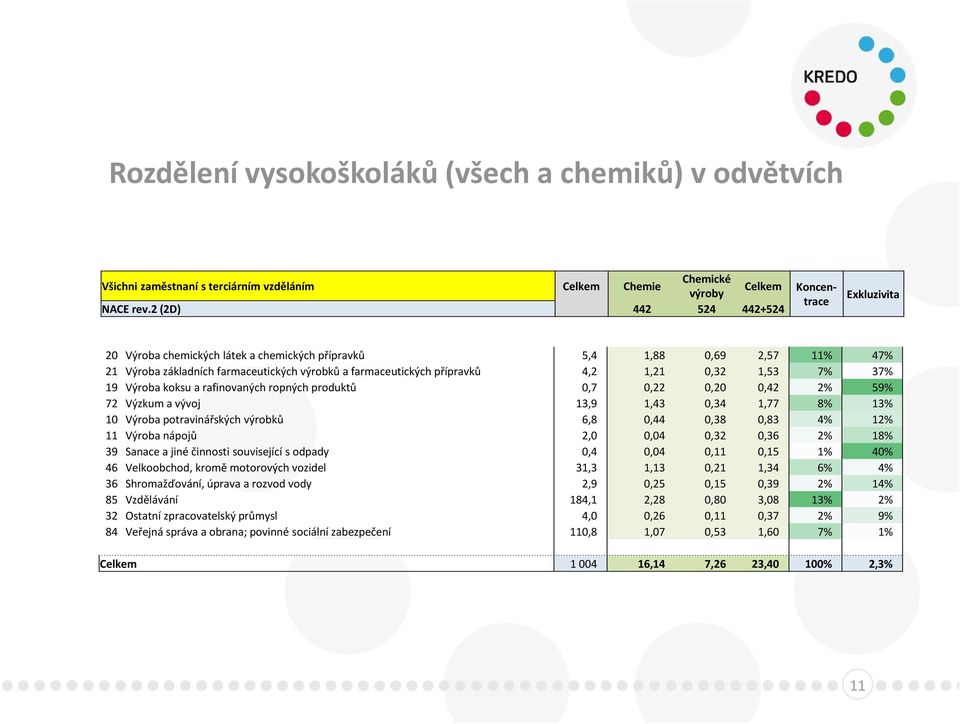Screen dimensions: 960x724
Task: Select row 'Výroba chemických látek a chemických přípravků'
Action: pyautogui.click(x=501, y=355)
